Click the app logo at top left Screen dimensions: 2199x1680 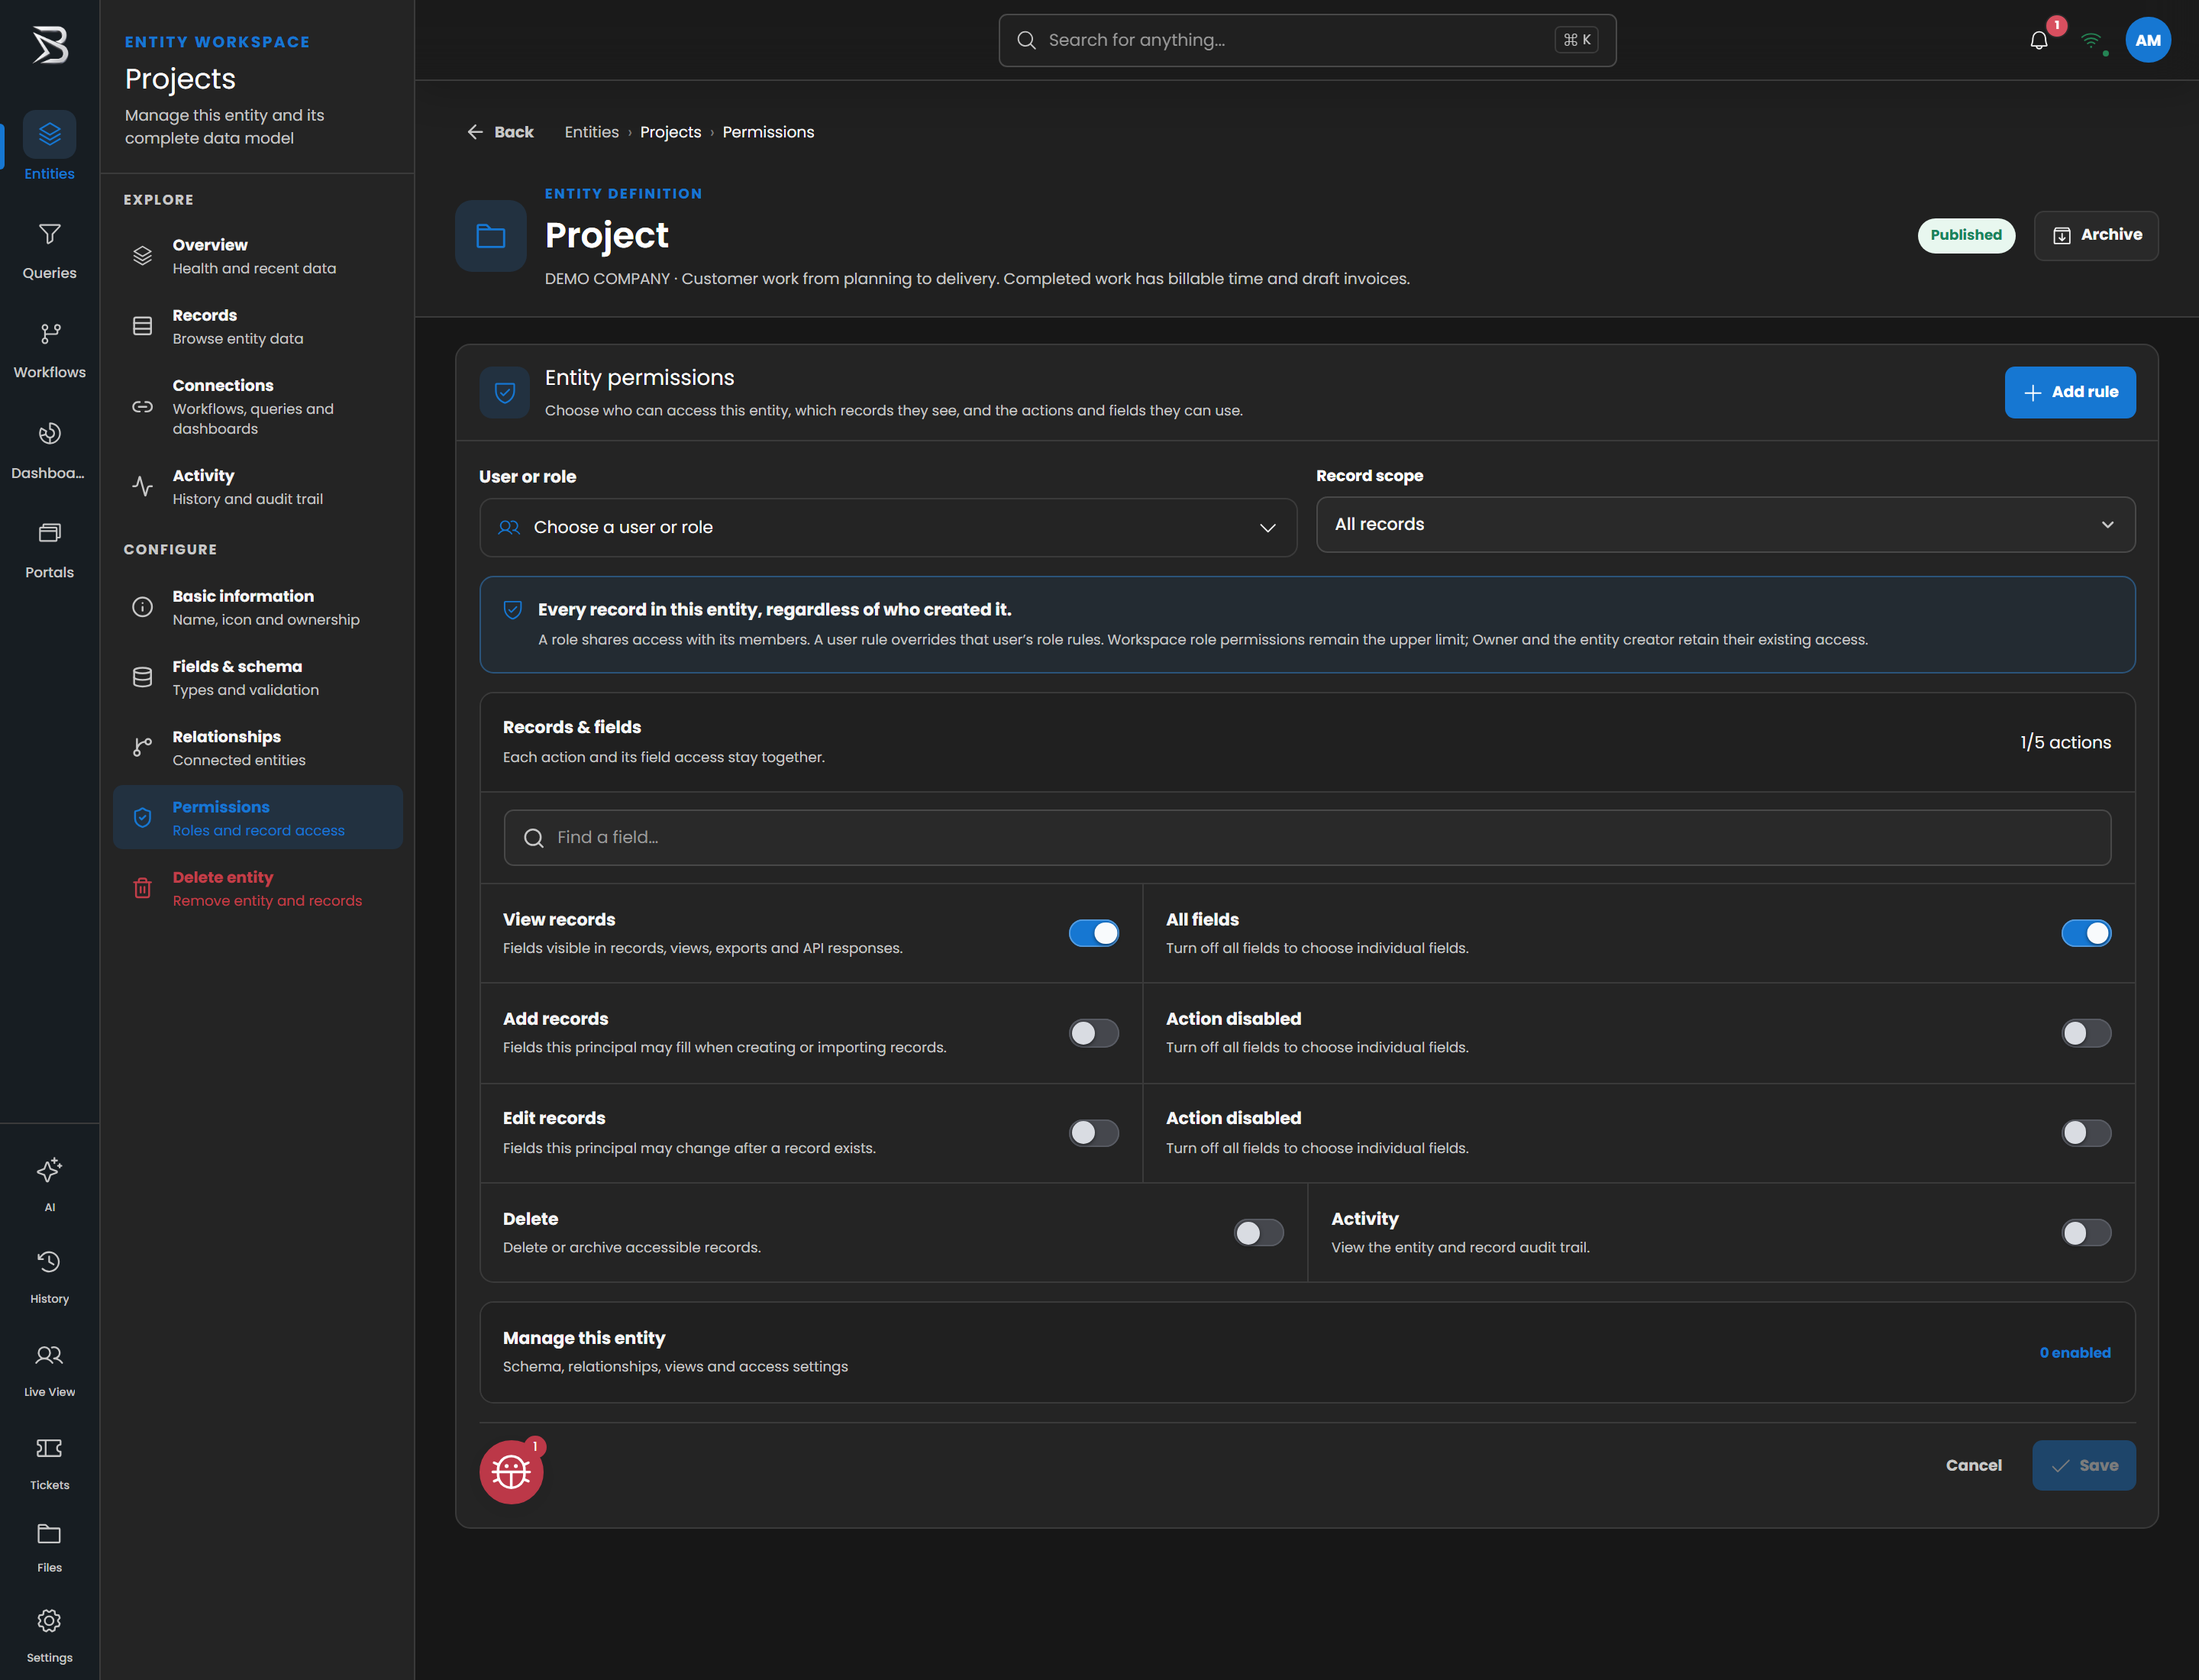pyautogui.click(x=50, y=45)
